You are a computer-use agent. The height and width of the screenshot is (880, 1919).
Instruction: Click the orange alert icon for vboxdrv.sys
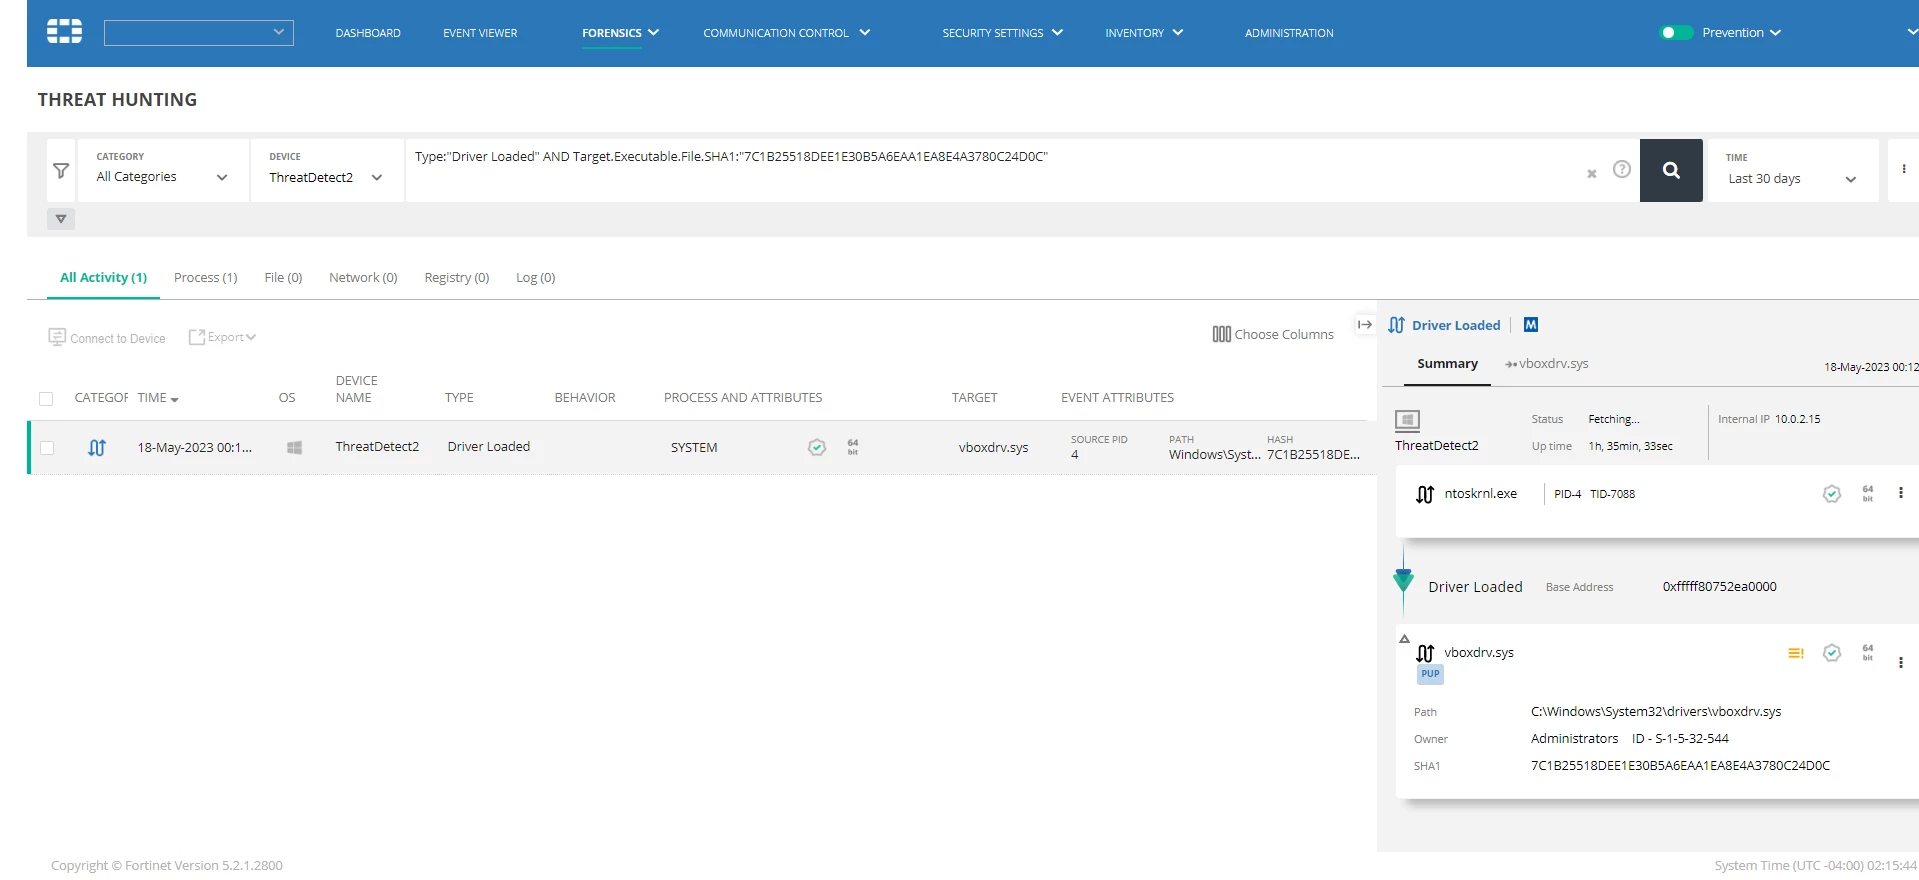click(1796, 653)
